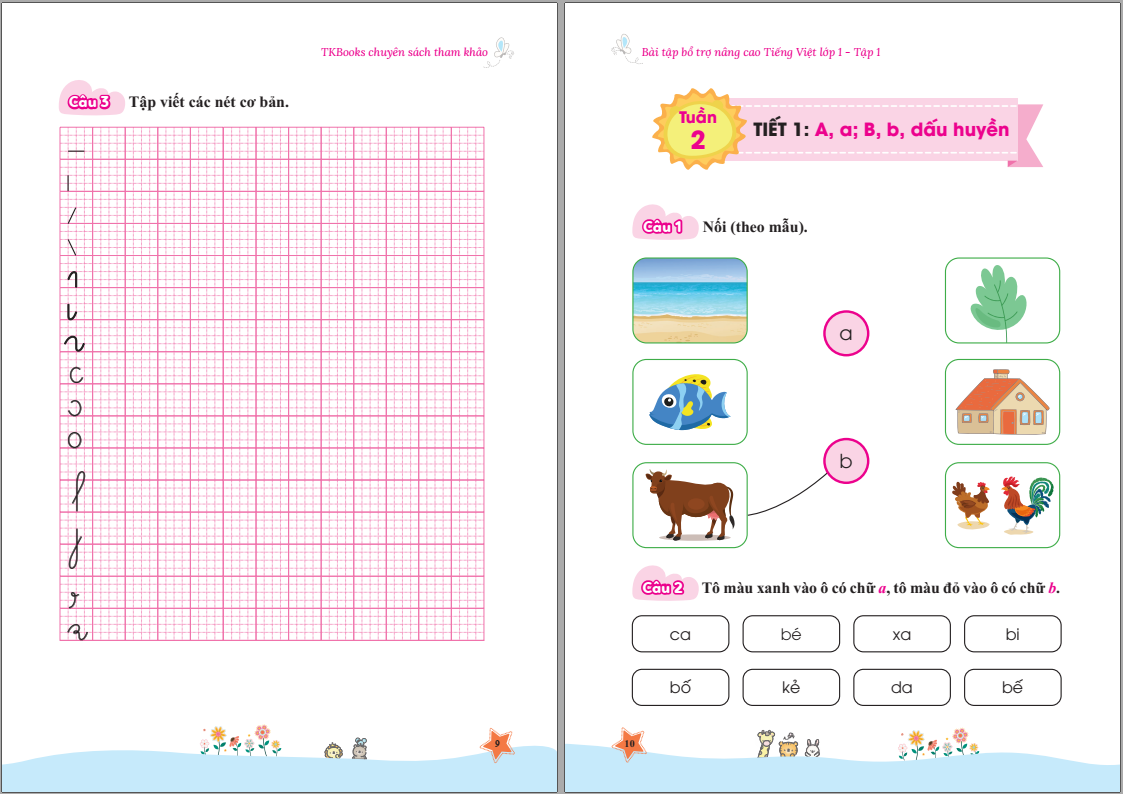Image resolution: width=1123 pixels, height=794 pixels.
Task: Select the word box 'bố'
Action: (x=680, y=687)
